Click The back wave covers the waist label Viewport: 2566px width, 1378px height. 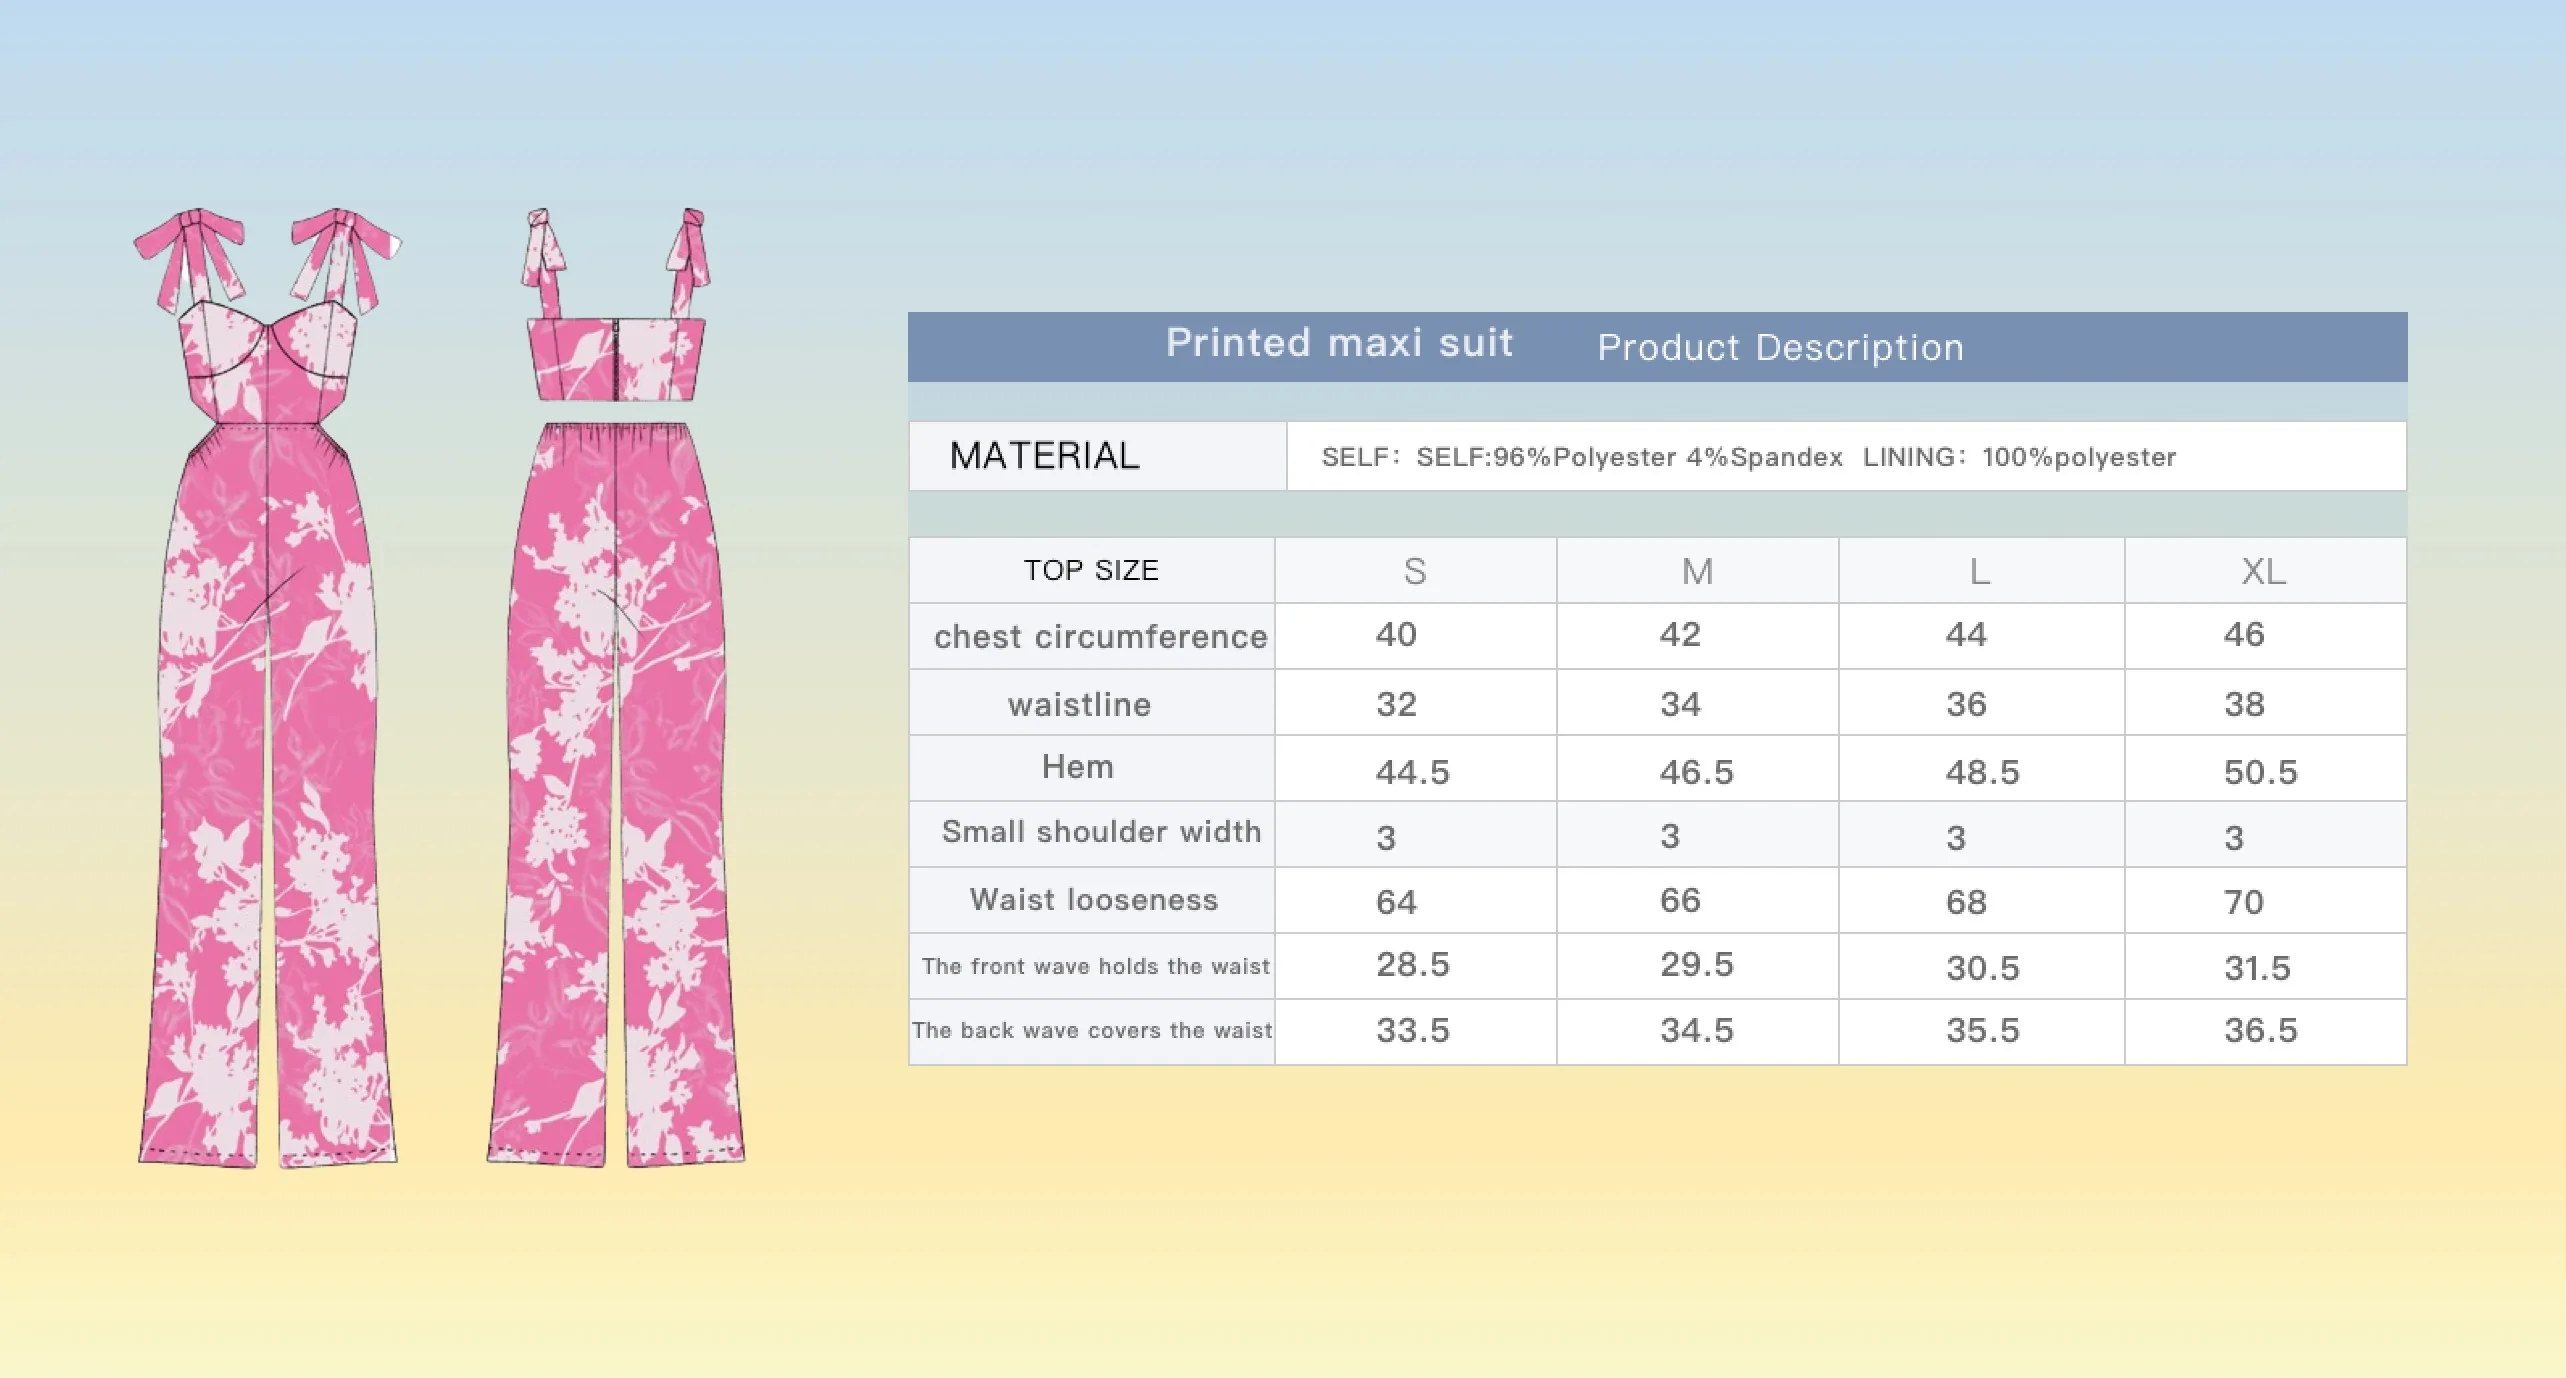point(1092,1030)
